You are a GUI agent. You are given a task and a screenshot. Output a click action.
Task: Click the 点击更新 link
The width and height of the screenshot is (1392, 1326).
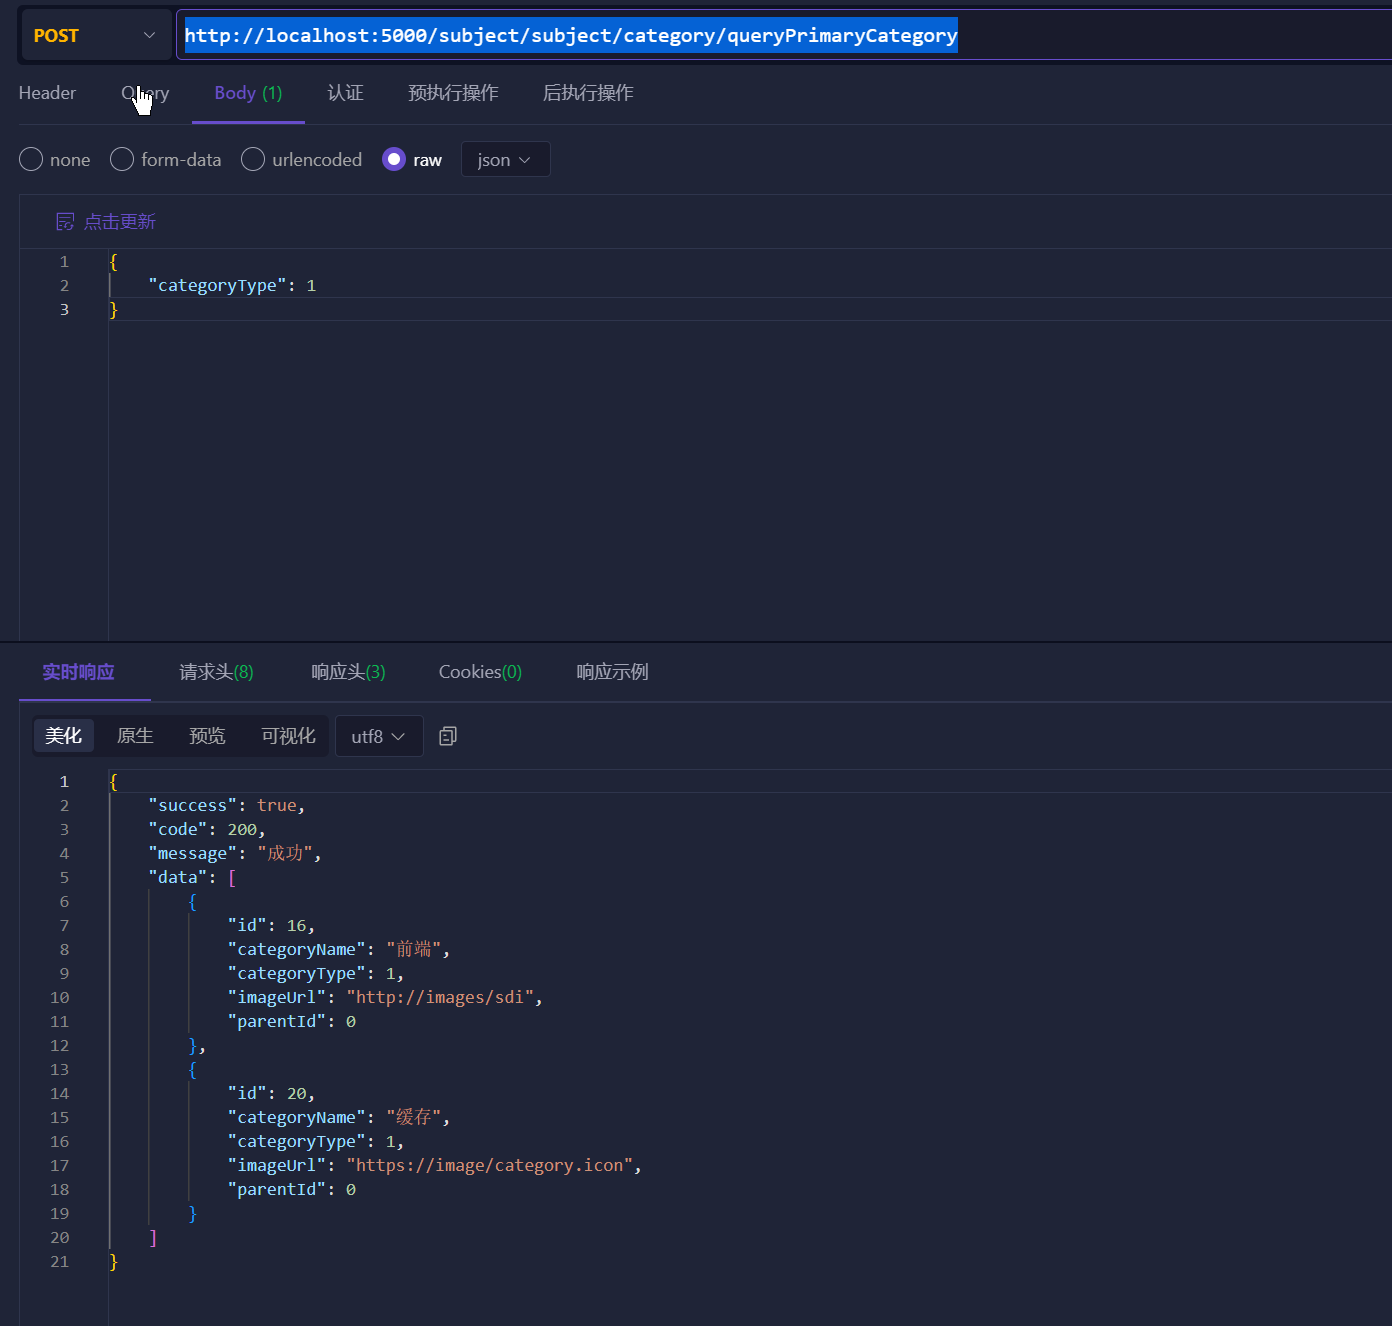tap(119, 222)
